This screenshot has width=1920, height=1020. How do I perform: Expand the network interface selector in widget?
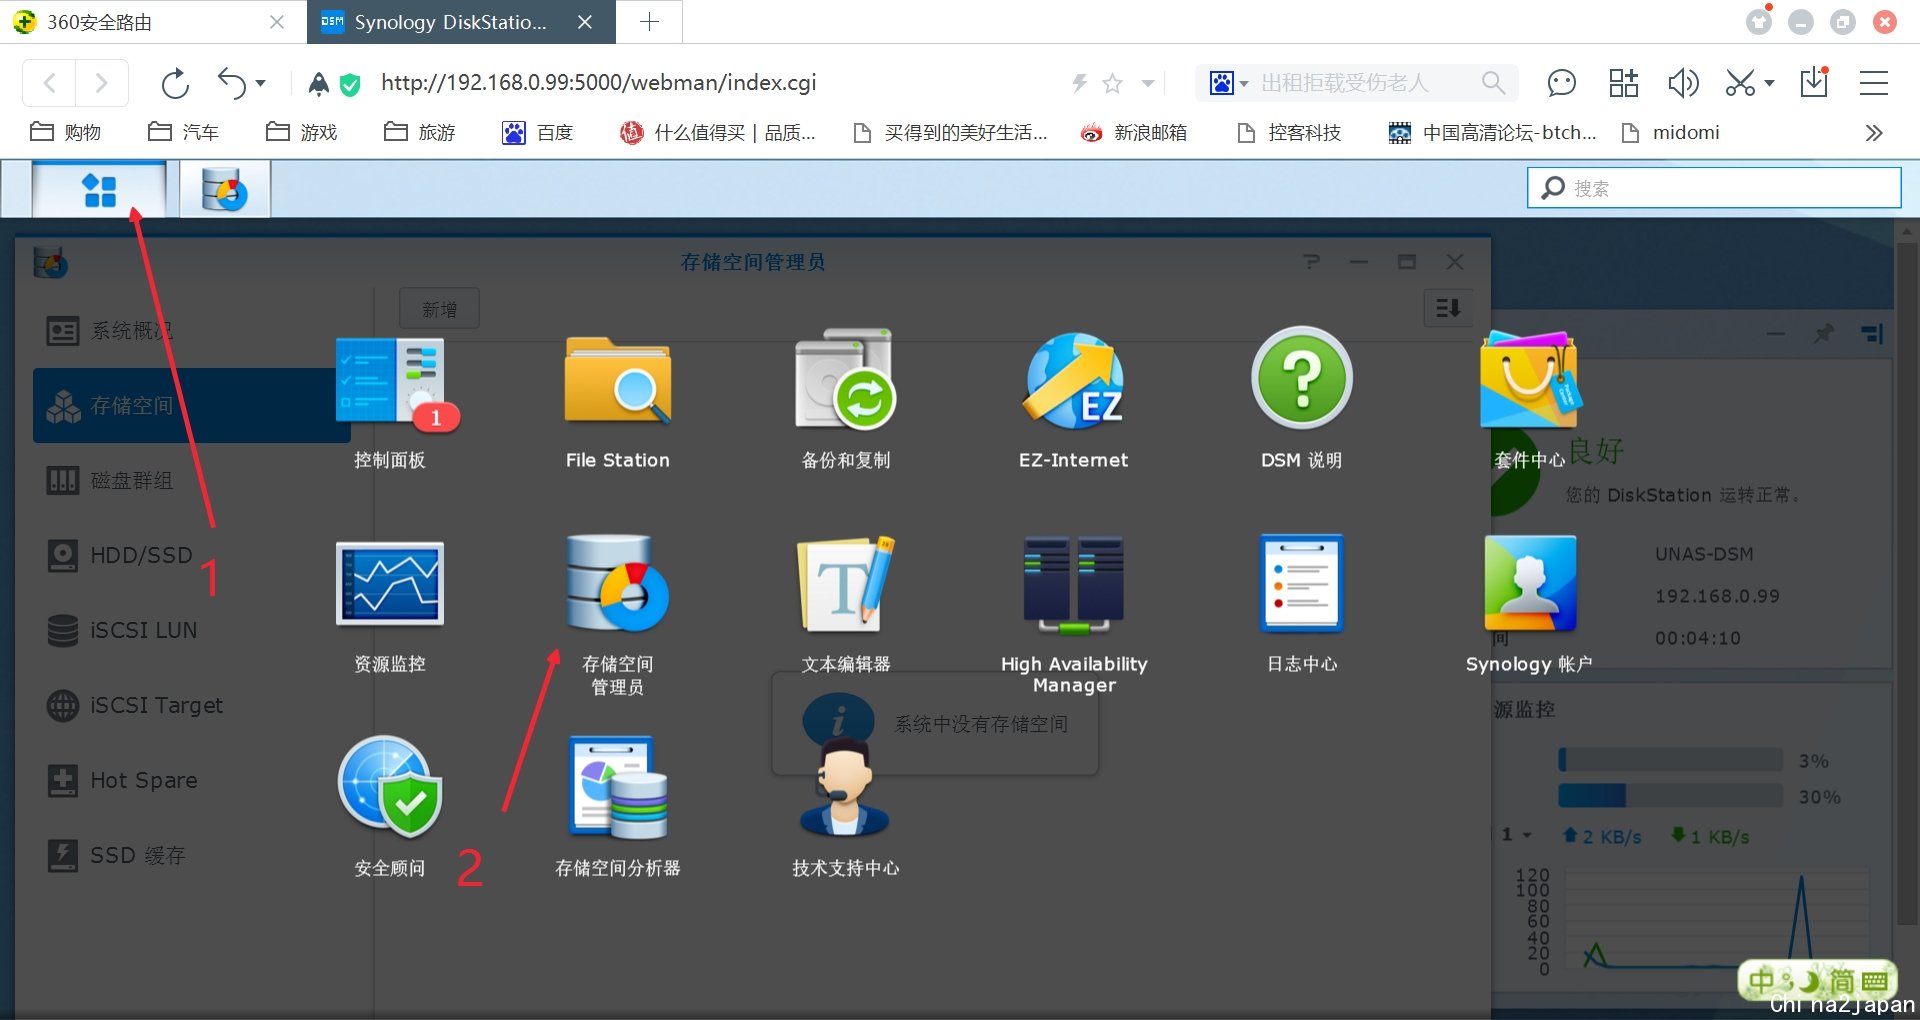click(x=1517, y=835)
